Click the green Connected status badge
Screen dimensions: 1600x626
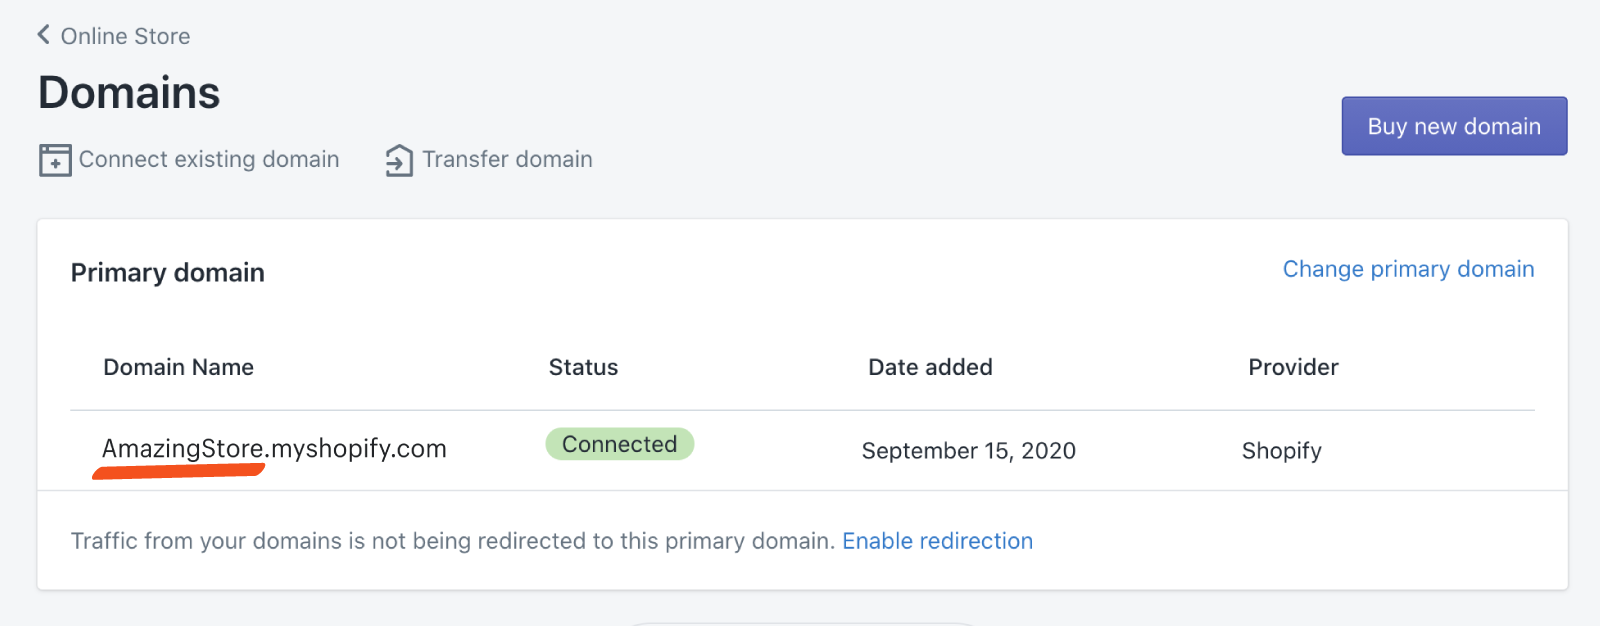[619, 444]
